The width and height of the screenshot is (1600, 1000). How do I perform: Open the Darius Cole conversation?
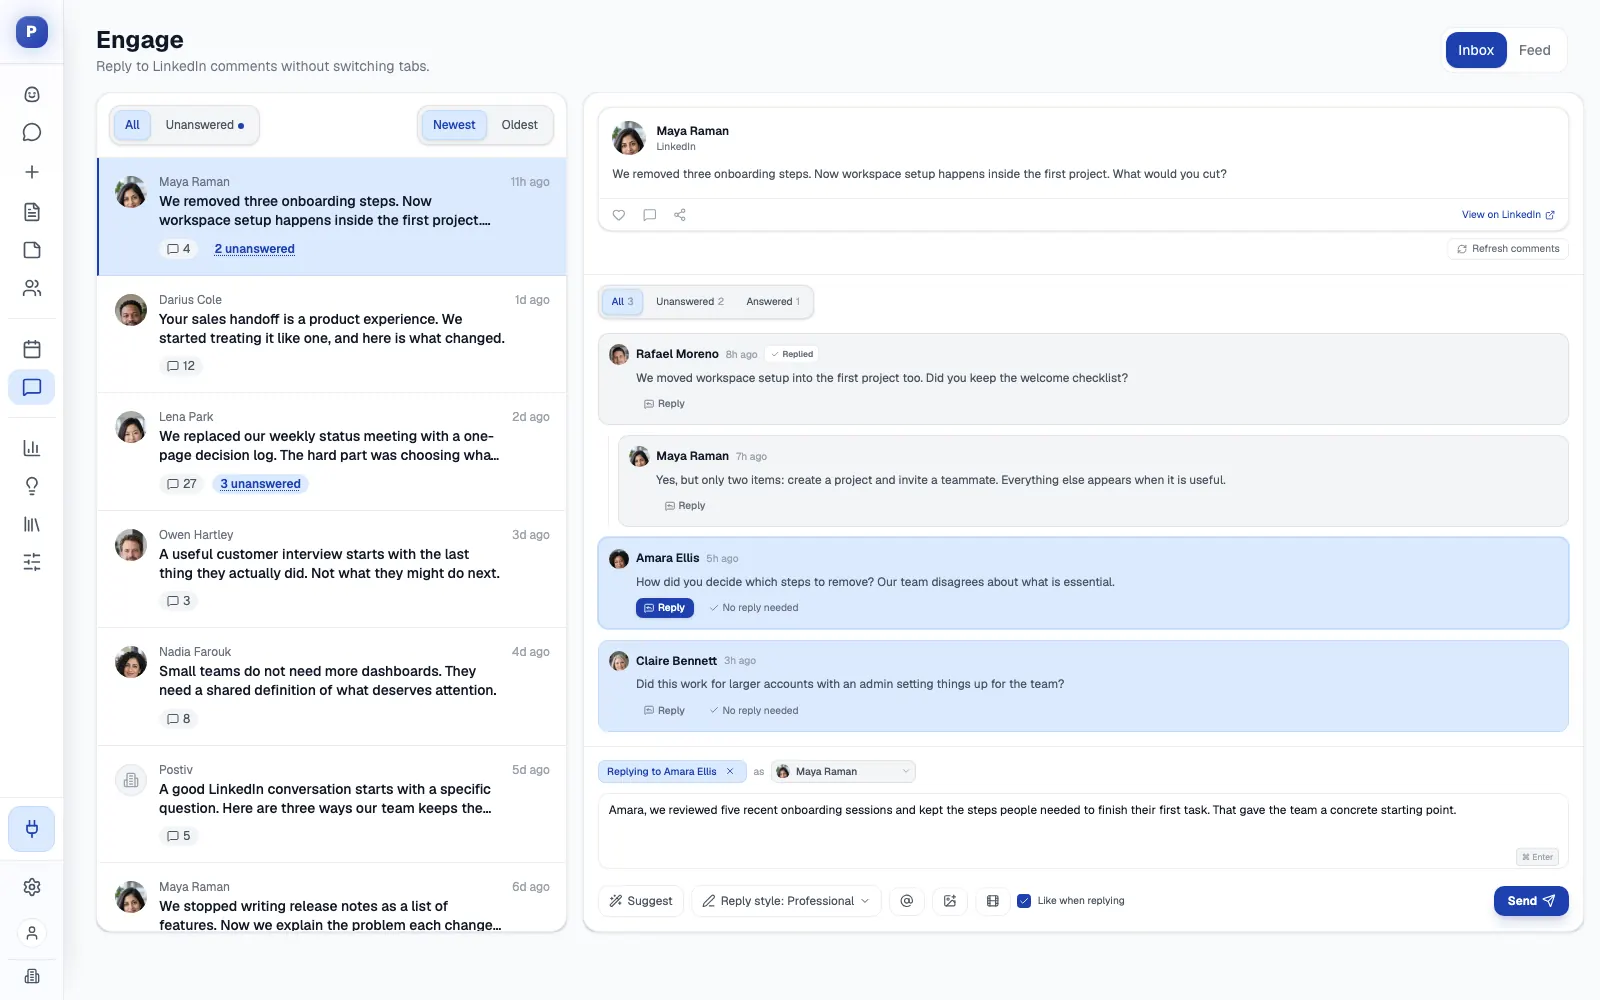(x=332, y=334)
